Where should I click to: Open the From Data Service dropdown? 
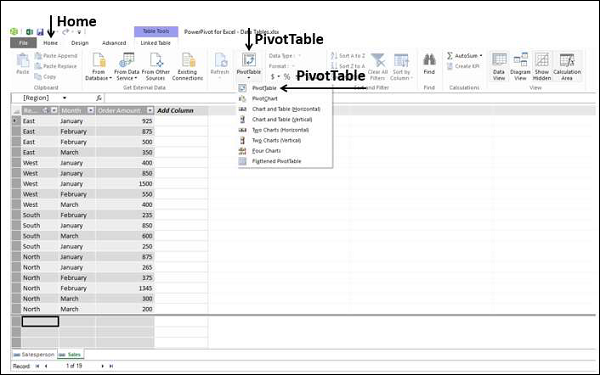point(127,67)
